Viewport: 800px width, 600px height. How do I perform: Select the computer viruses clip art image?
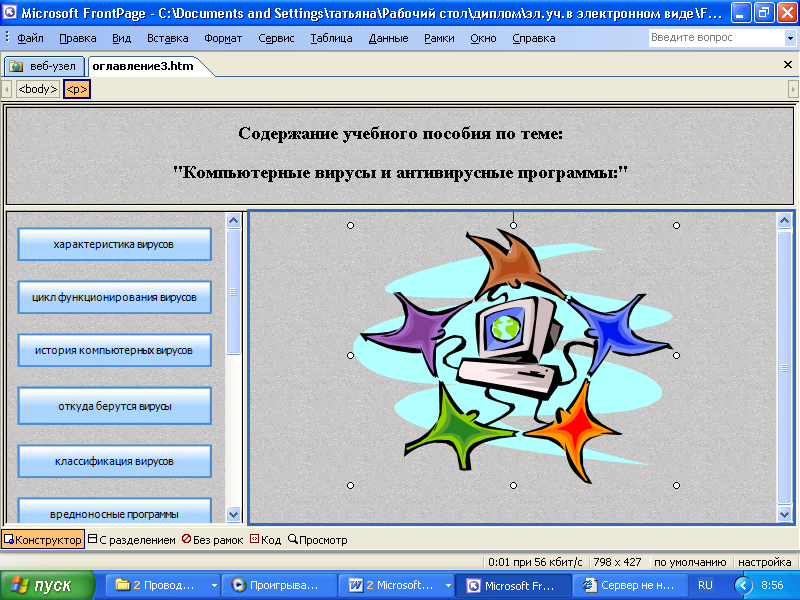(x=515, y=356)
